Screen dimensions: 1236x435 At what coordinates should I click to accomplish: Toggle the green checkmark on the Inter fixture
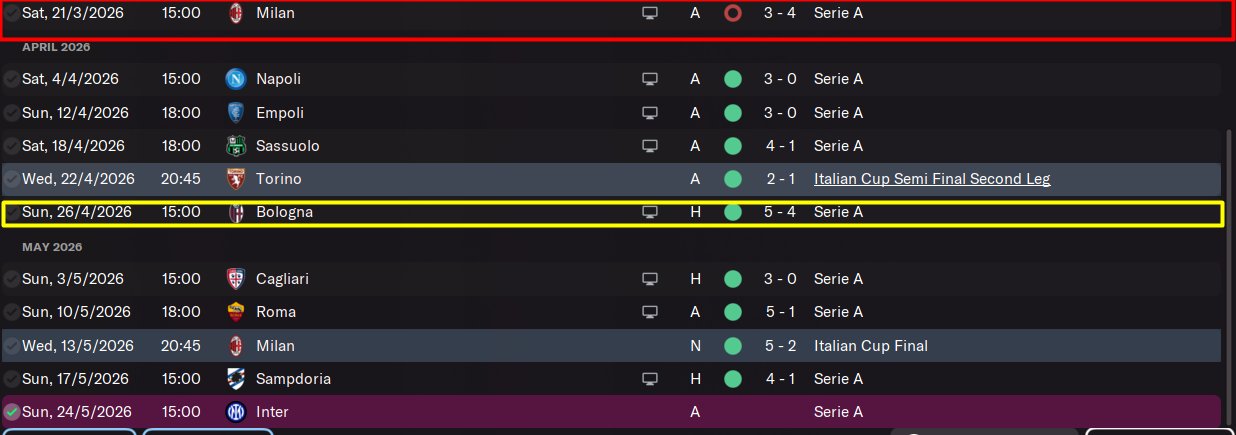(x=12, y=412)
